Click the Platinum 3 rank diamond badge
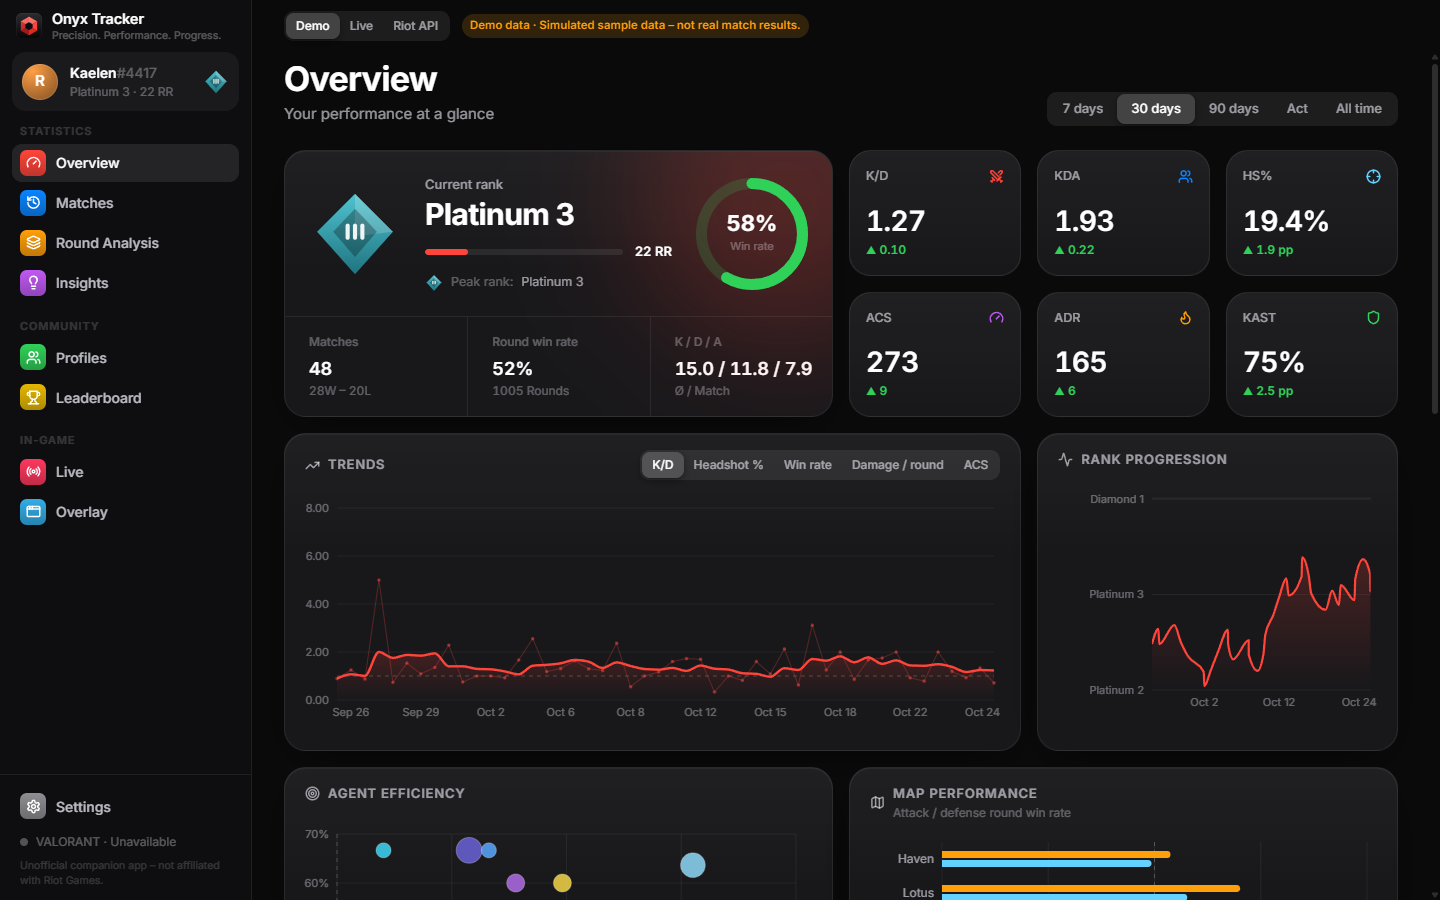The width and height of the screenshot is (1440, 900). point(355,233)
